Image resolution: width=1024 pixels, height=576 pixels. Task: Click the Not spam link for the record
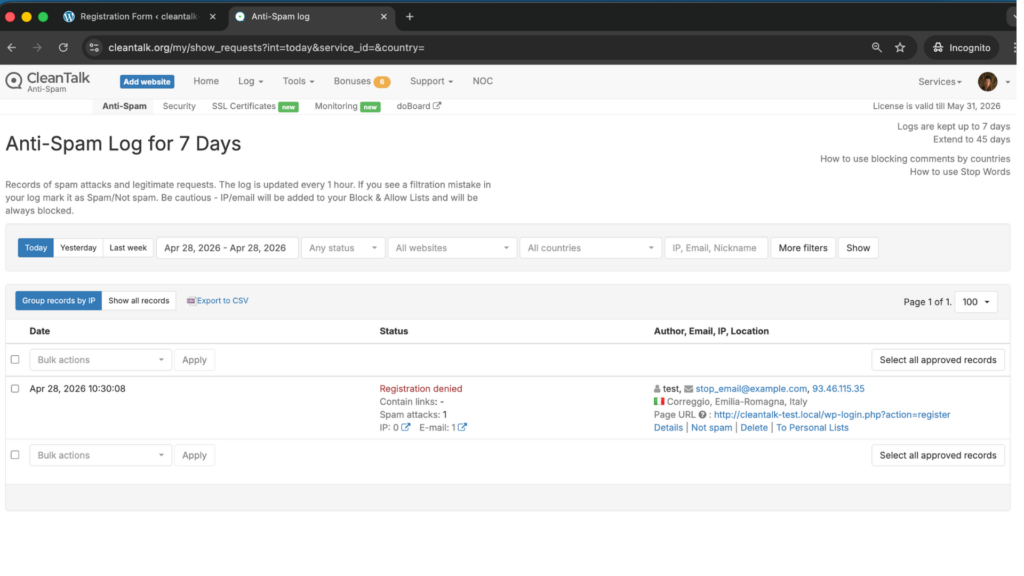pyautogui.click(x=710, y=427)
